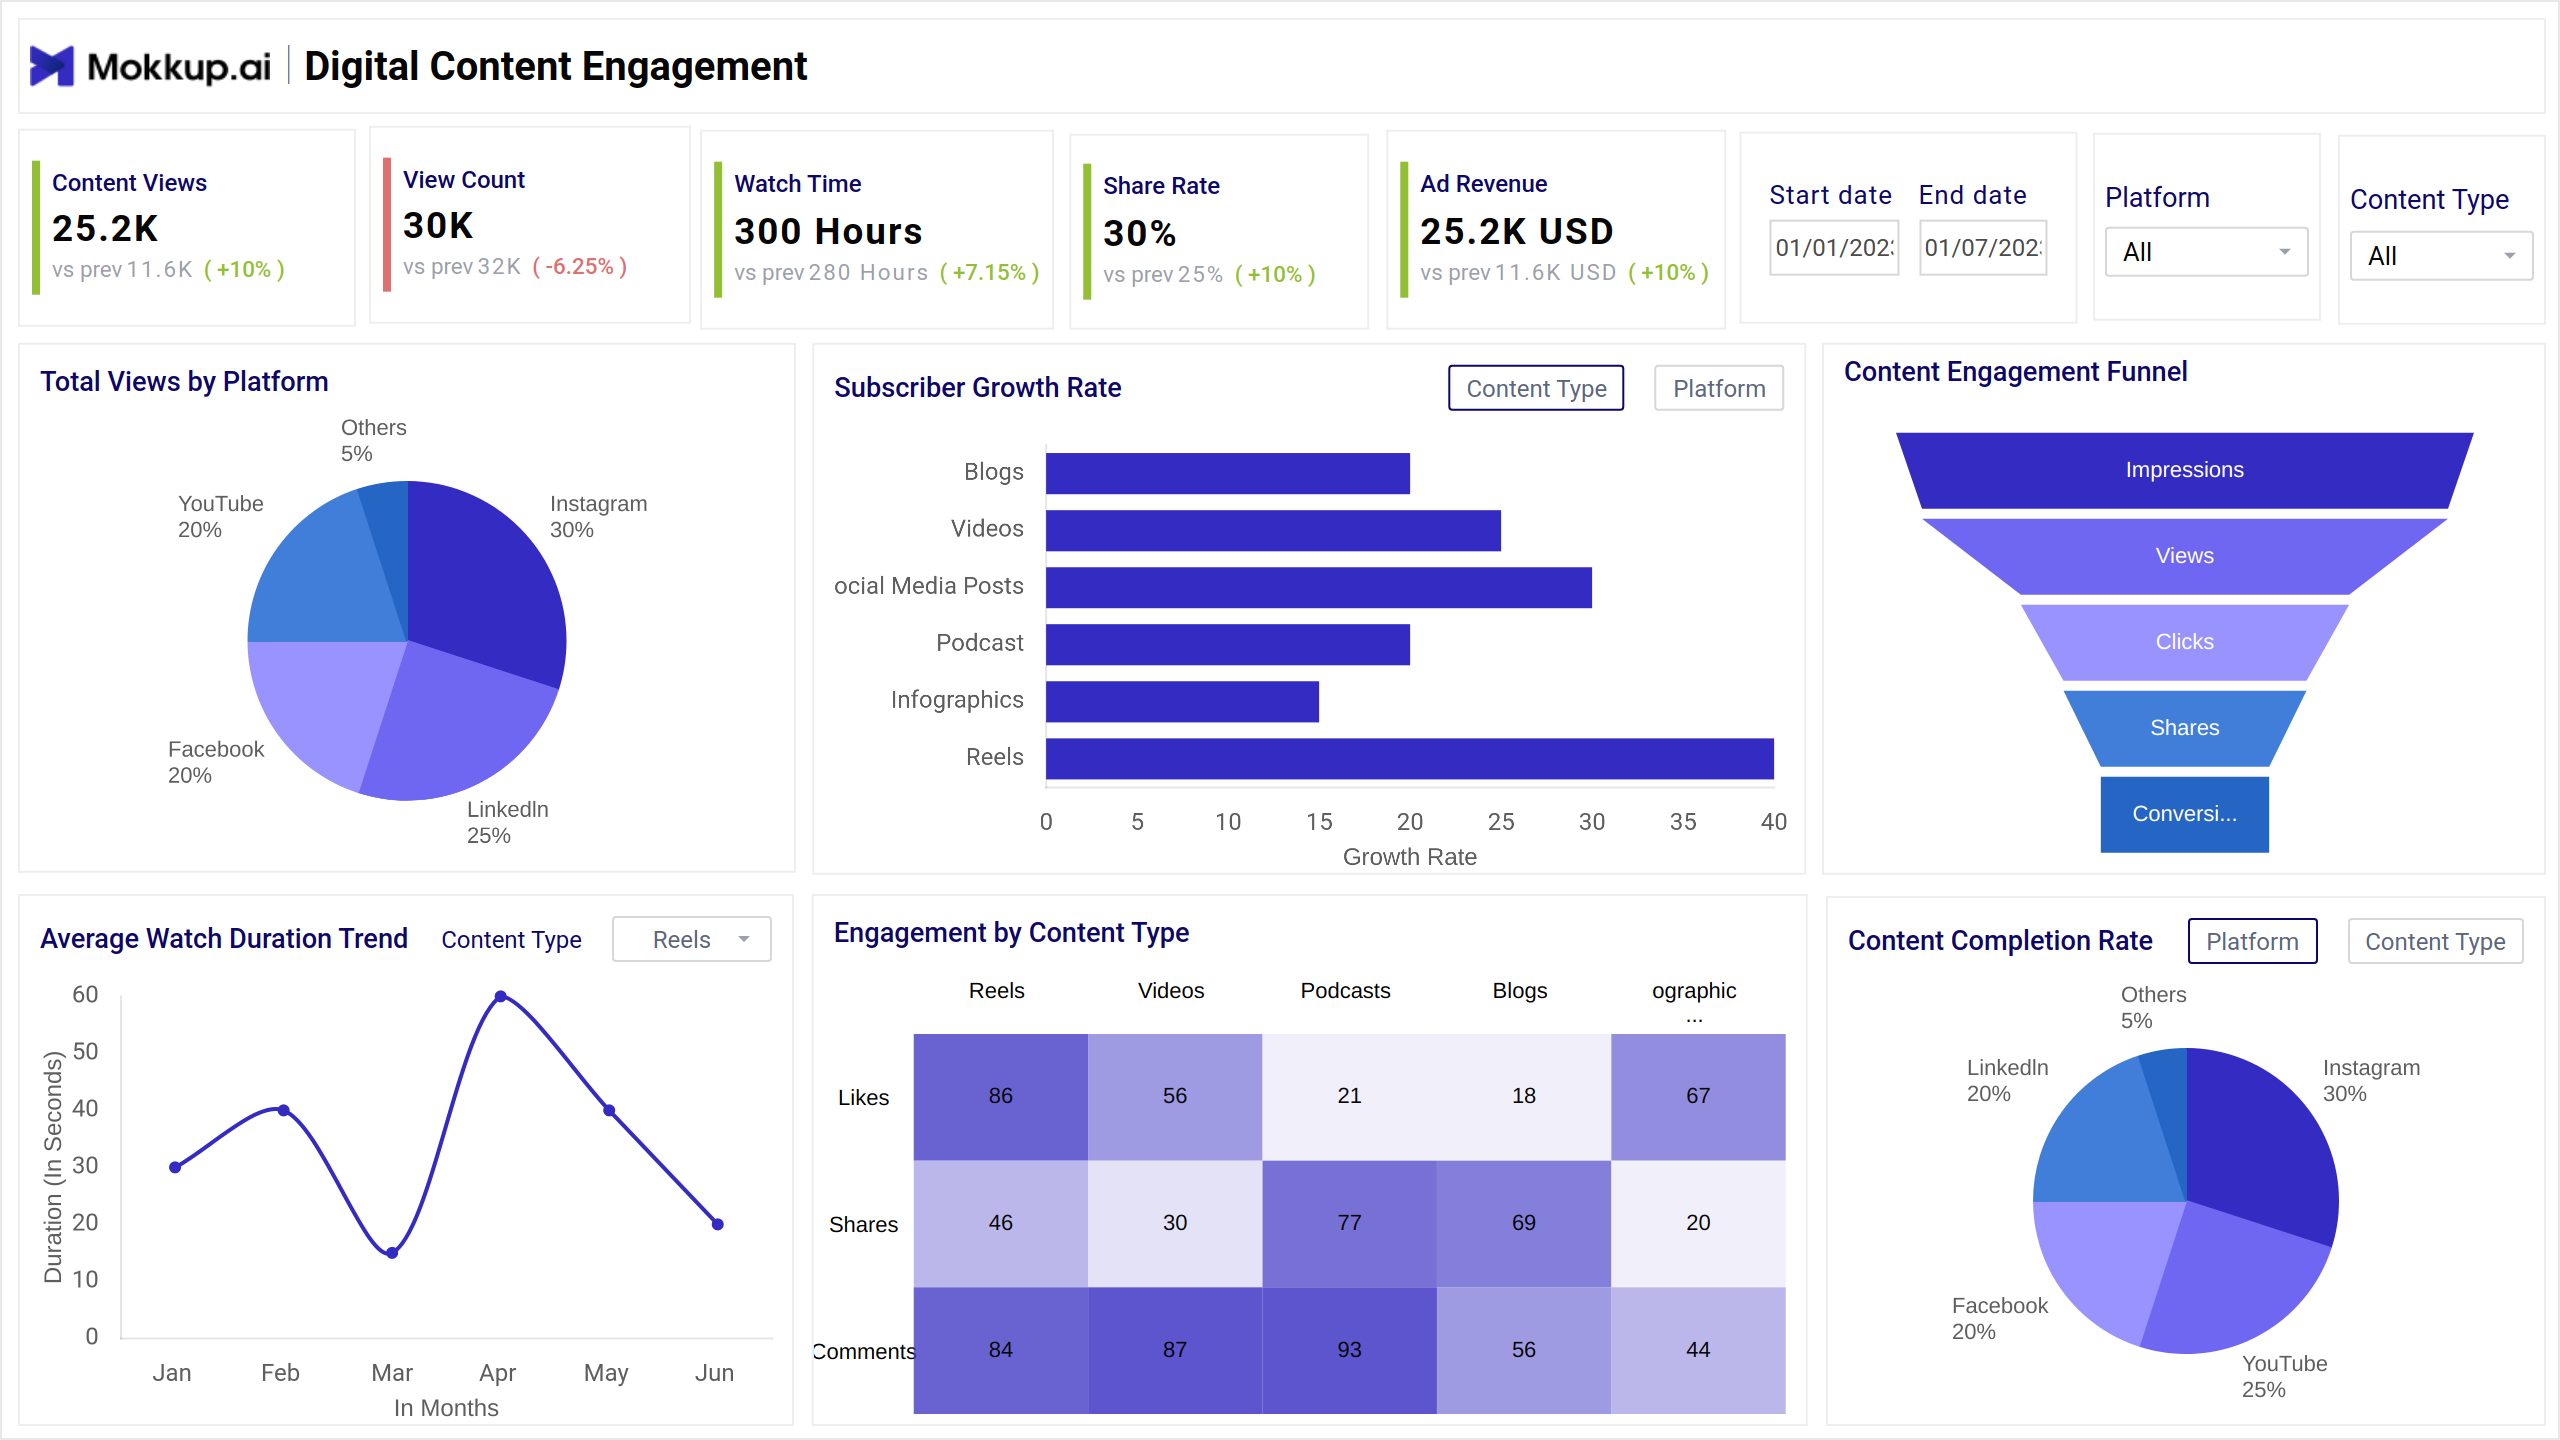Select Platform toggle in Content Completion Rate
The height and width of the screenshot is (1440, 2560).
(2252, 941)
